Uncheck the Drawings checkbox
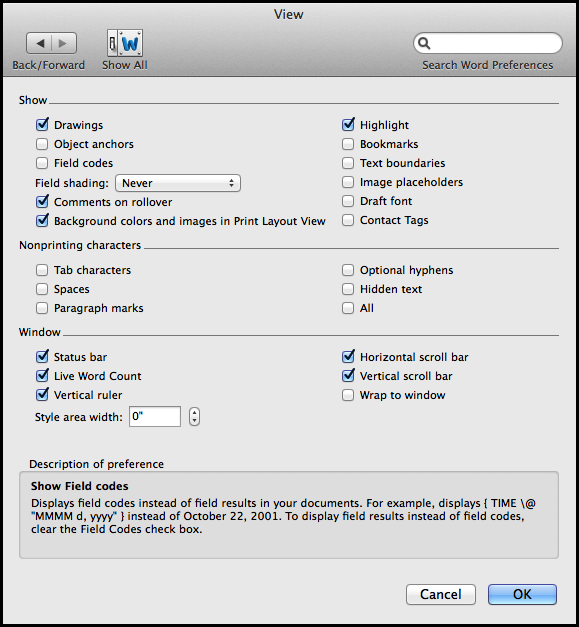Image resolution: width=579 pixels, height=627 pixels. tap(42, 125)
